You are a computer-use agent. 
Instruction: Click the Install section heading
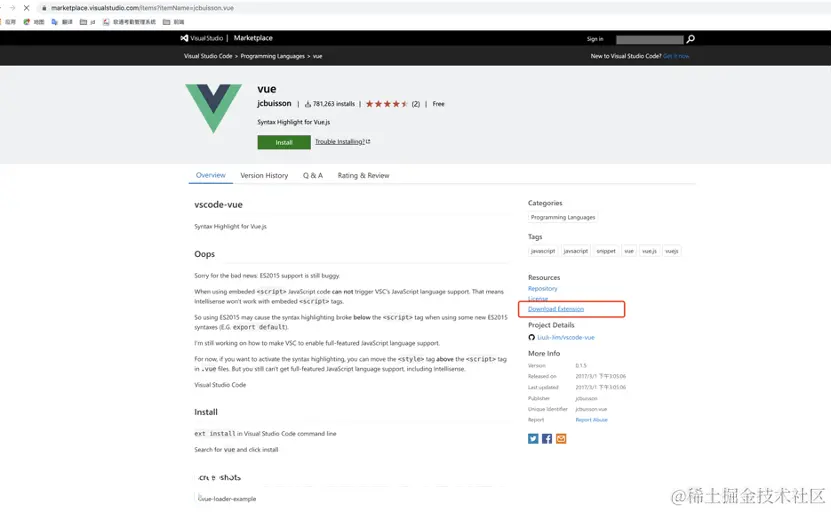(x=206, y=412)
